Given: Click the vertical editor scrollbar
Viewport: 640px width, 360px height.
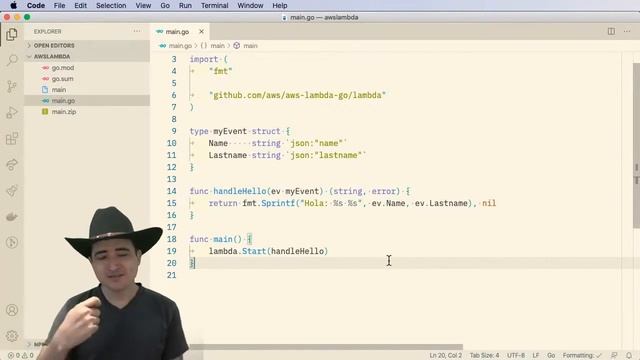Looking at the screenshot, I should click(x=636, y=146).
